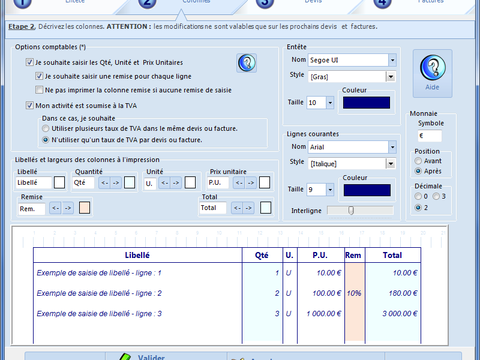Click the -> arrow for Prix unitaire
The height and width of the screenshot is (360, 480).
pos(251,183)
